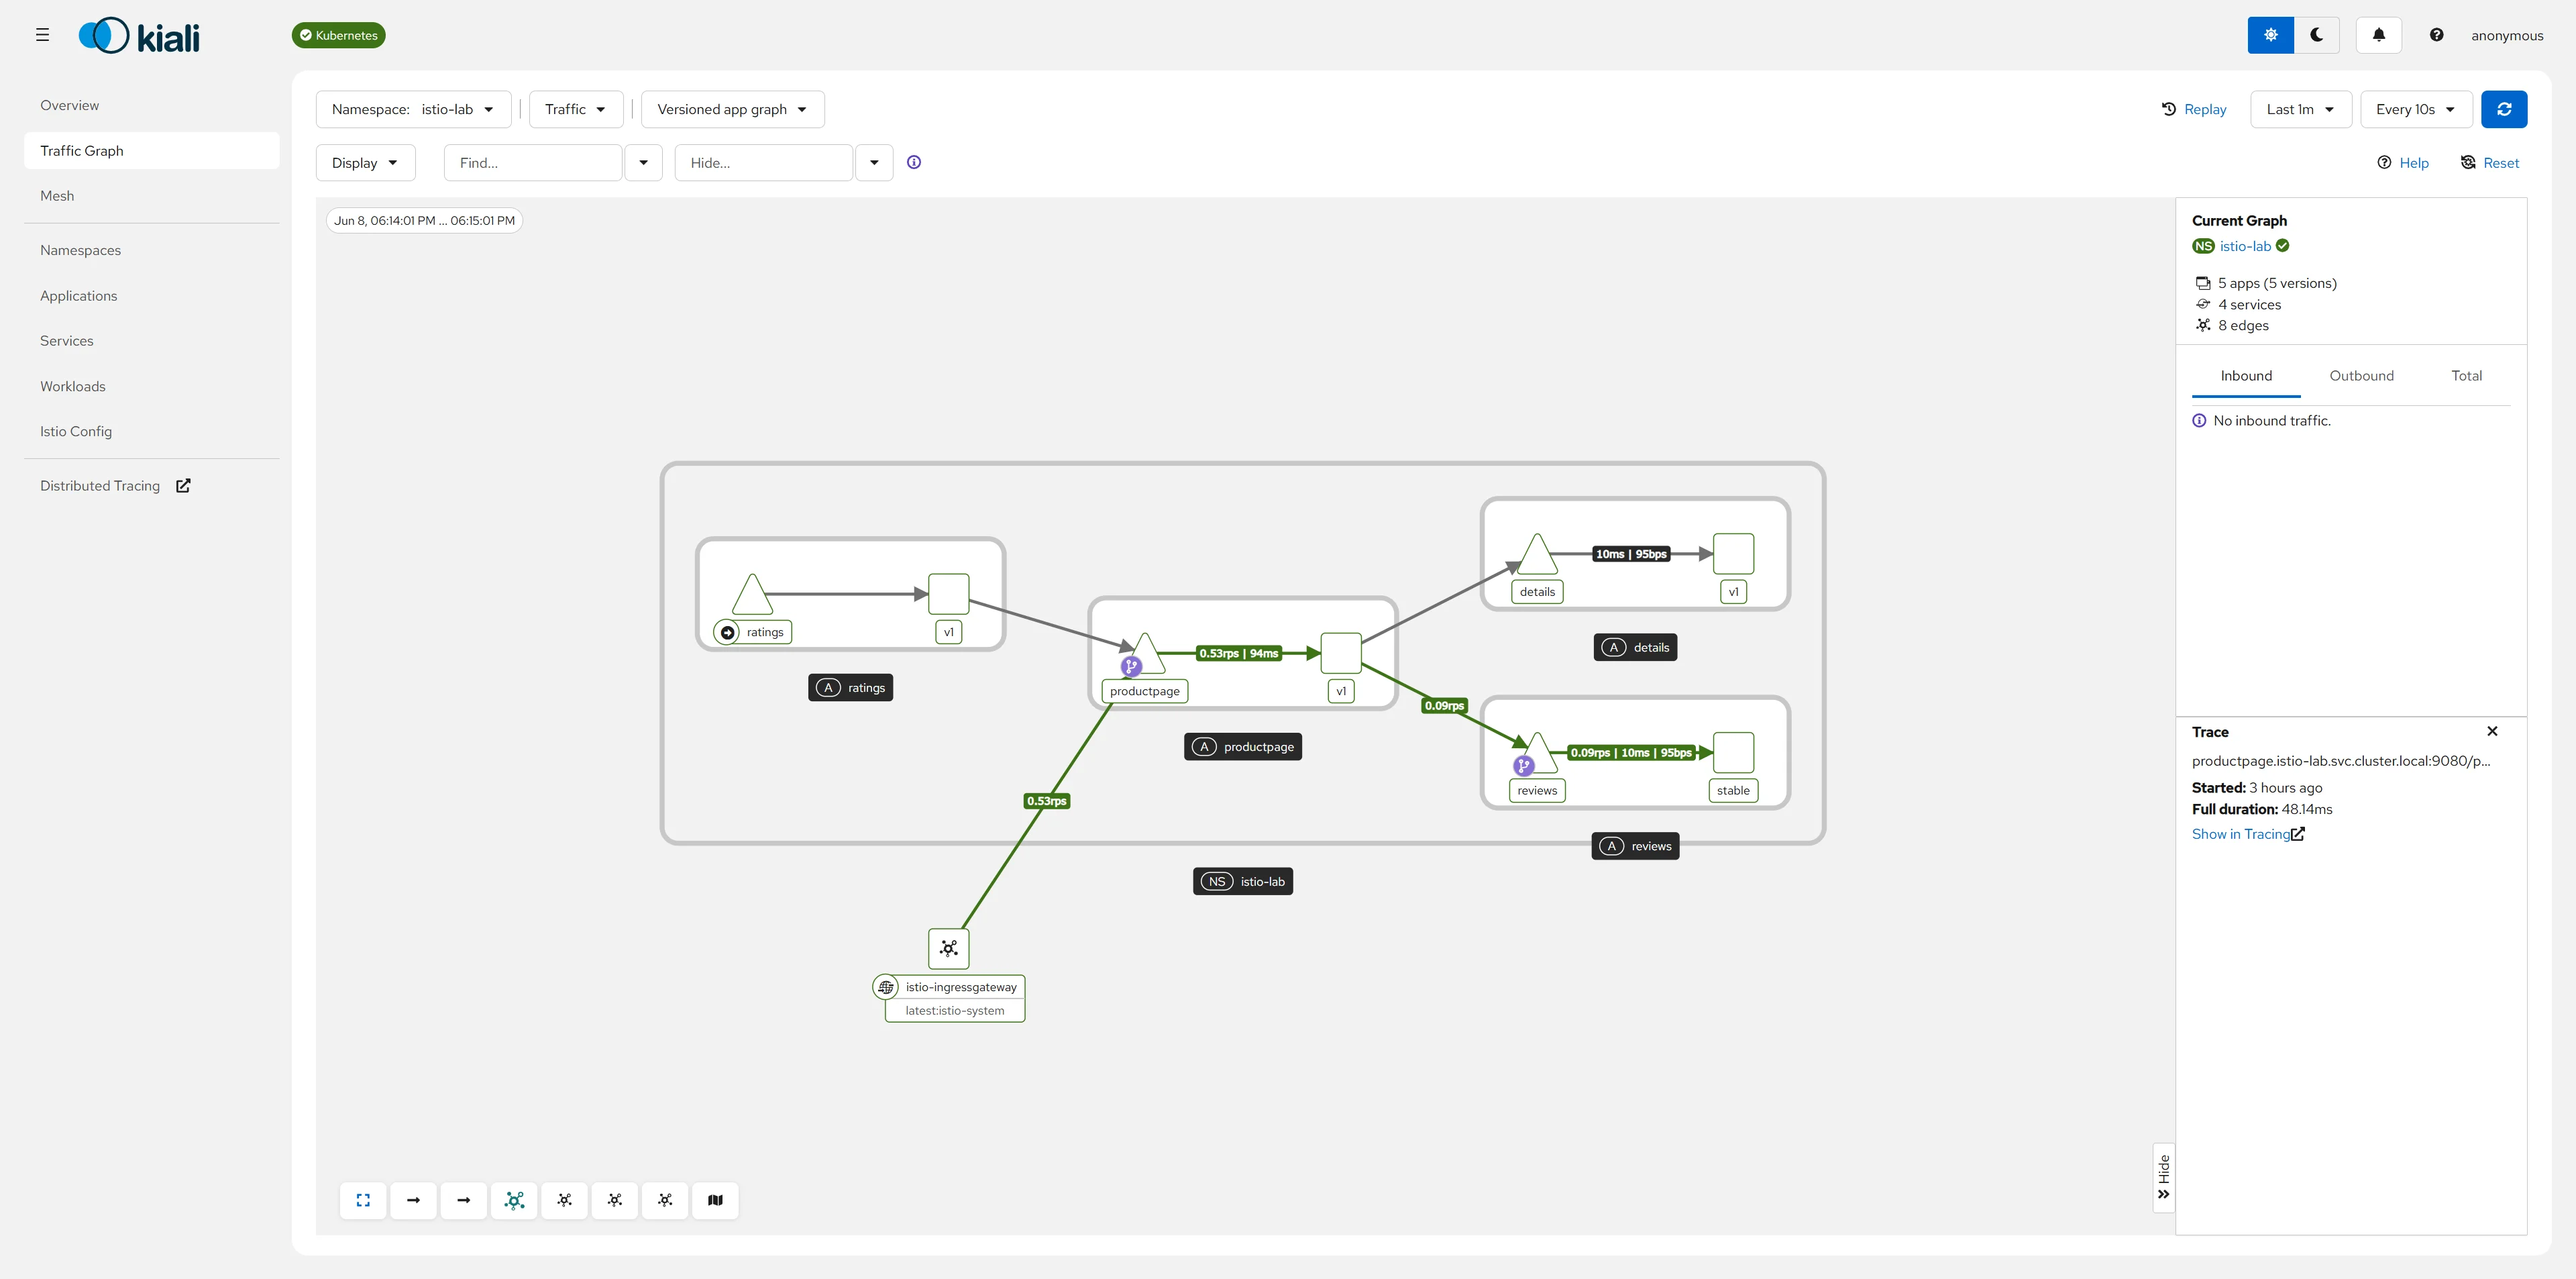Click the hamburger menu icon
2576x1279 pixels.
42,35
